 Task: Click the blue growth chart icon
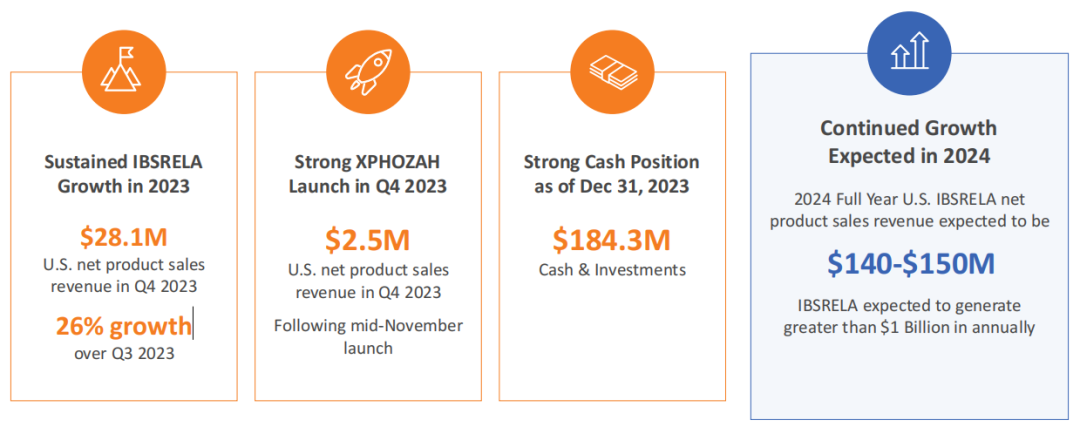tap(909, 50)
